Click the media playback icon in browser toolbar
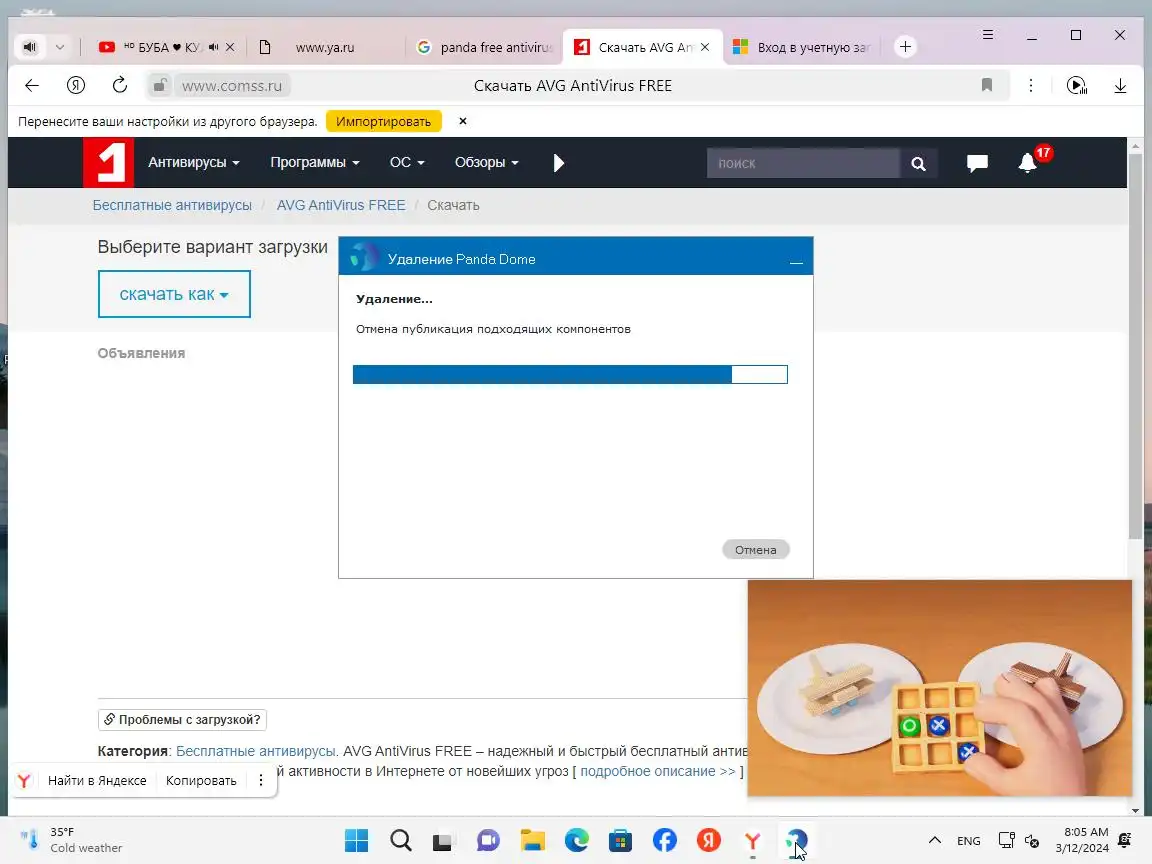The width and height of the screenshot is (1152, 864). 1076,86
